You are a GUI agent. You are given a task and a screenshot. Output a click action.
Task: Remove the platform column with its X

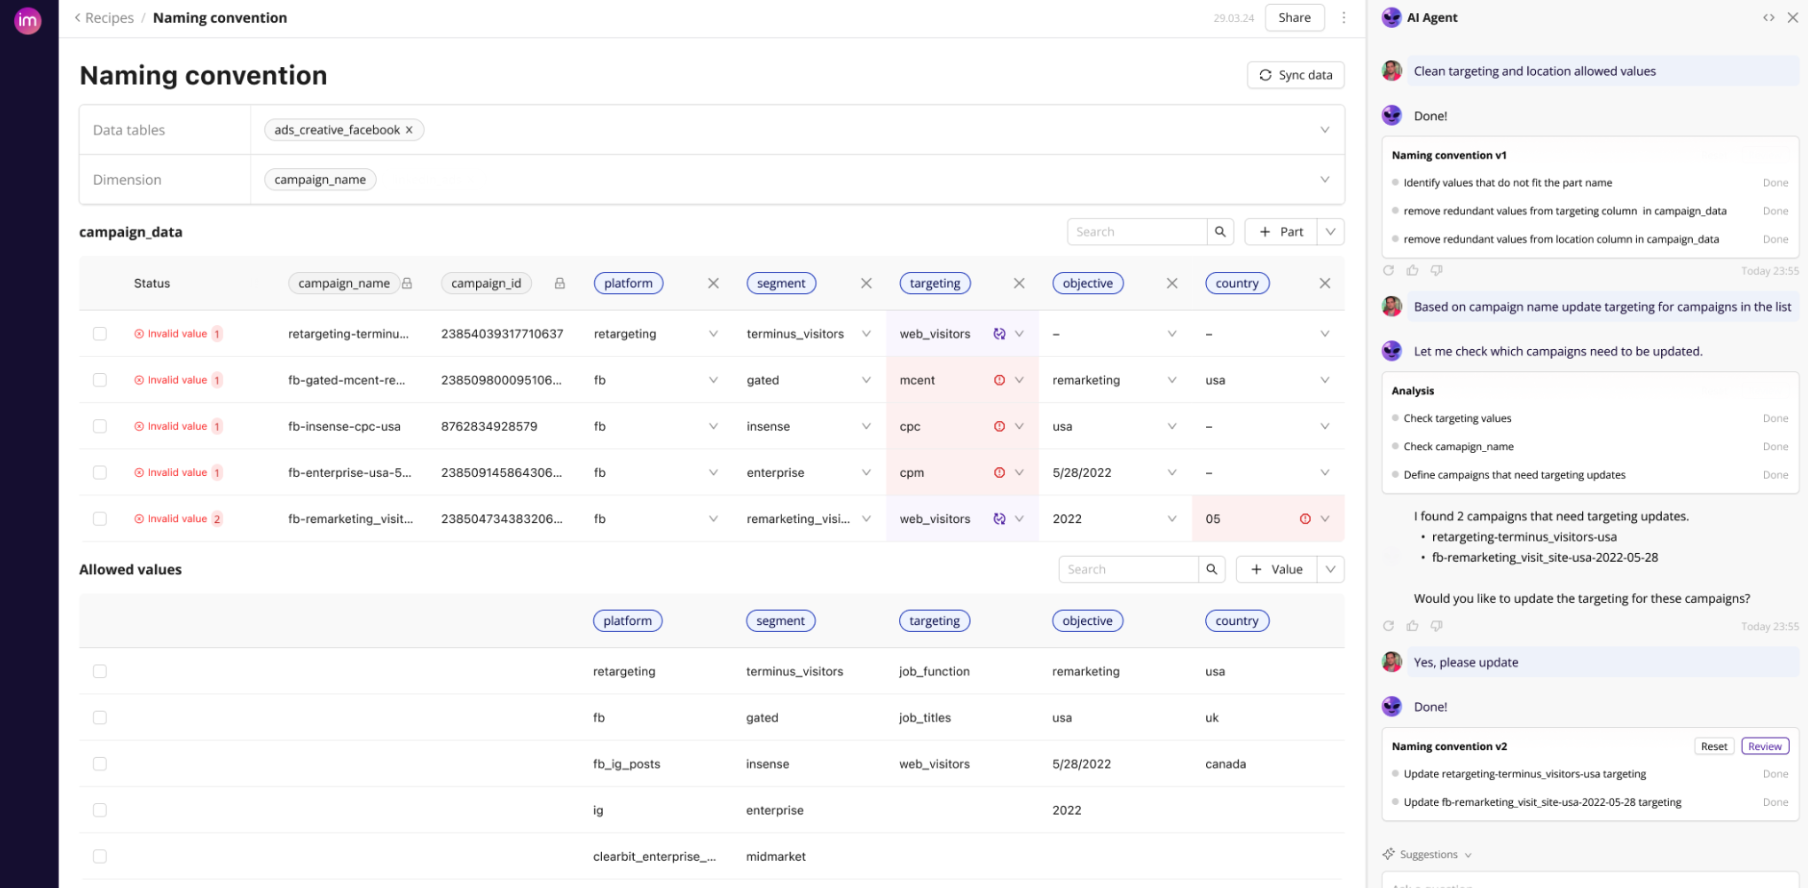(713, 284)
